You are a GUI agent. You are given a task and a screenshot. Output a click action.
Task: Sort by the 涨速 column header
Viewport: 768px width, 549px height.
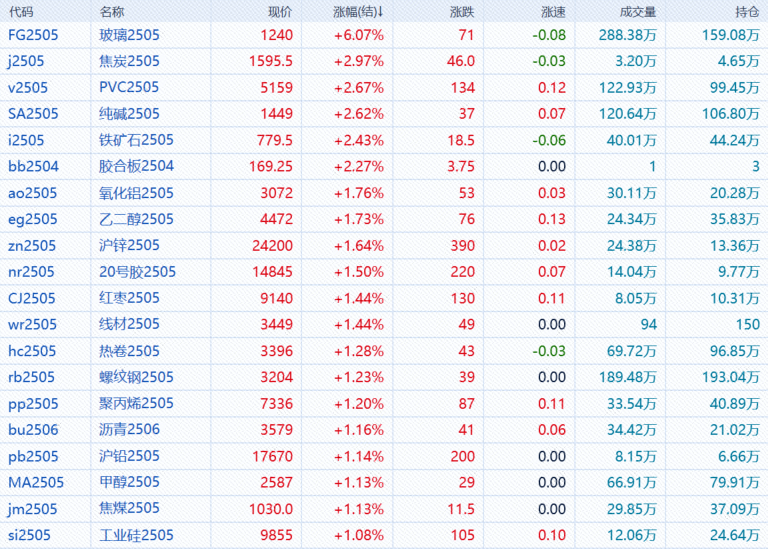(x=552, y=12)
